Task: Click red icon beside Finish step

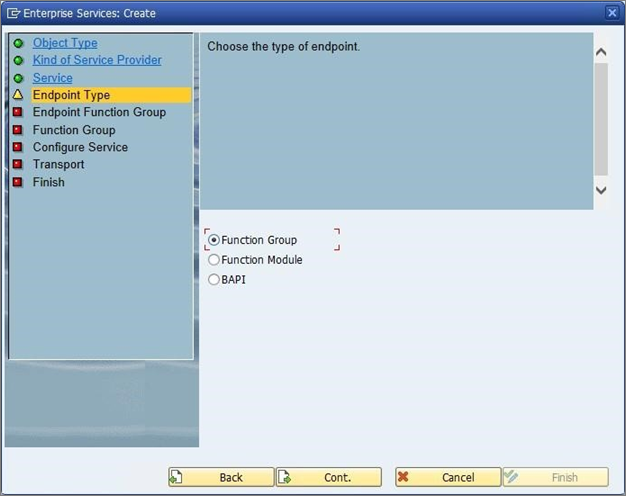Action: pyautogui.click(x=18, y=182)
